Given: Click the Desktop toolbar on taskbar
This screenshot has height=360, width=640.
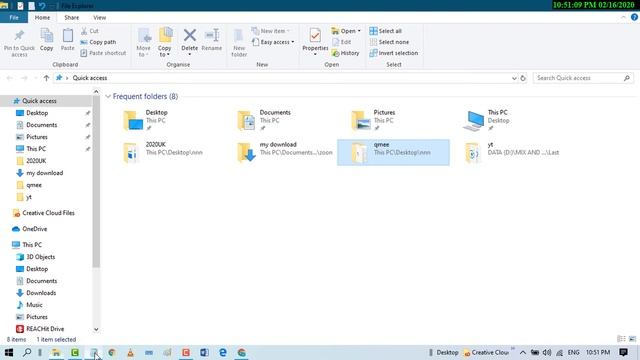Looking at the screenshot, I should [447, 352].
